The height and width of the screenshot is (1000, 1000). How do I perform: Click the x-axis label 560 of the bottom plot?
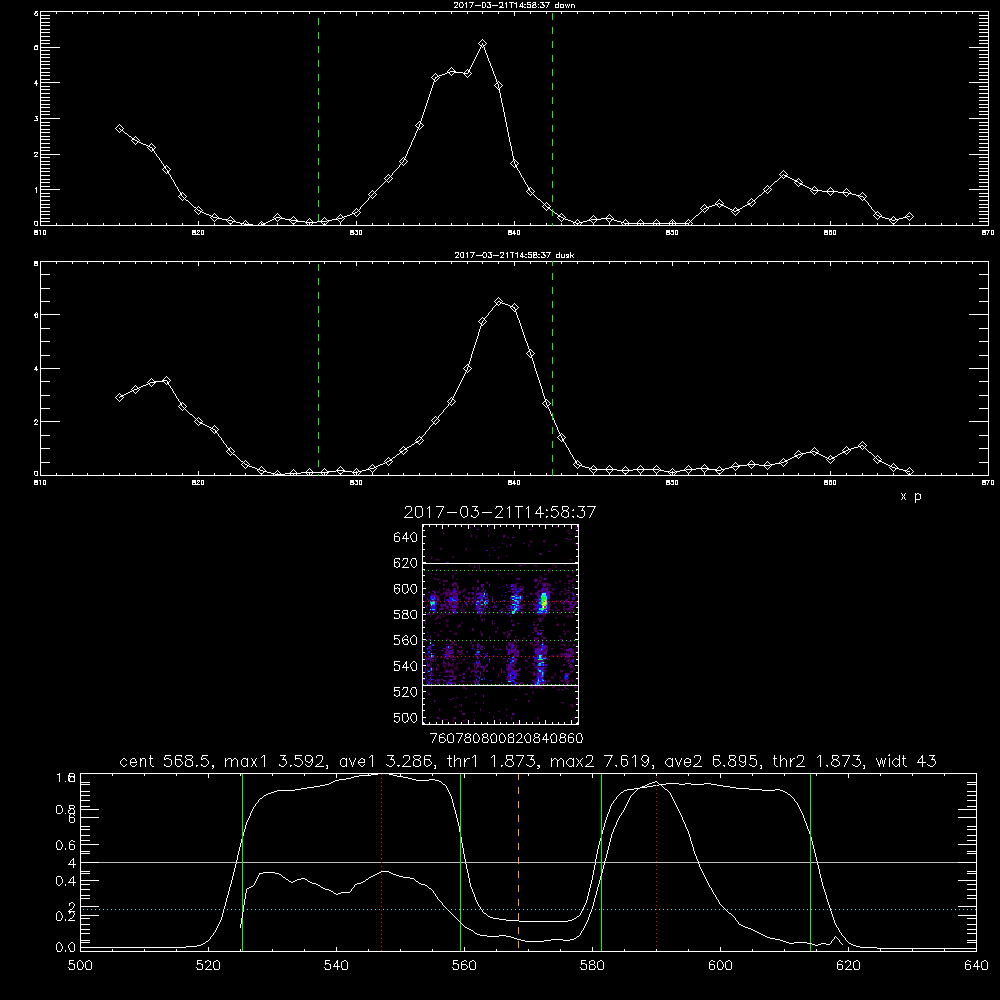tap(464, 966)
